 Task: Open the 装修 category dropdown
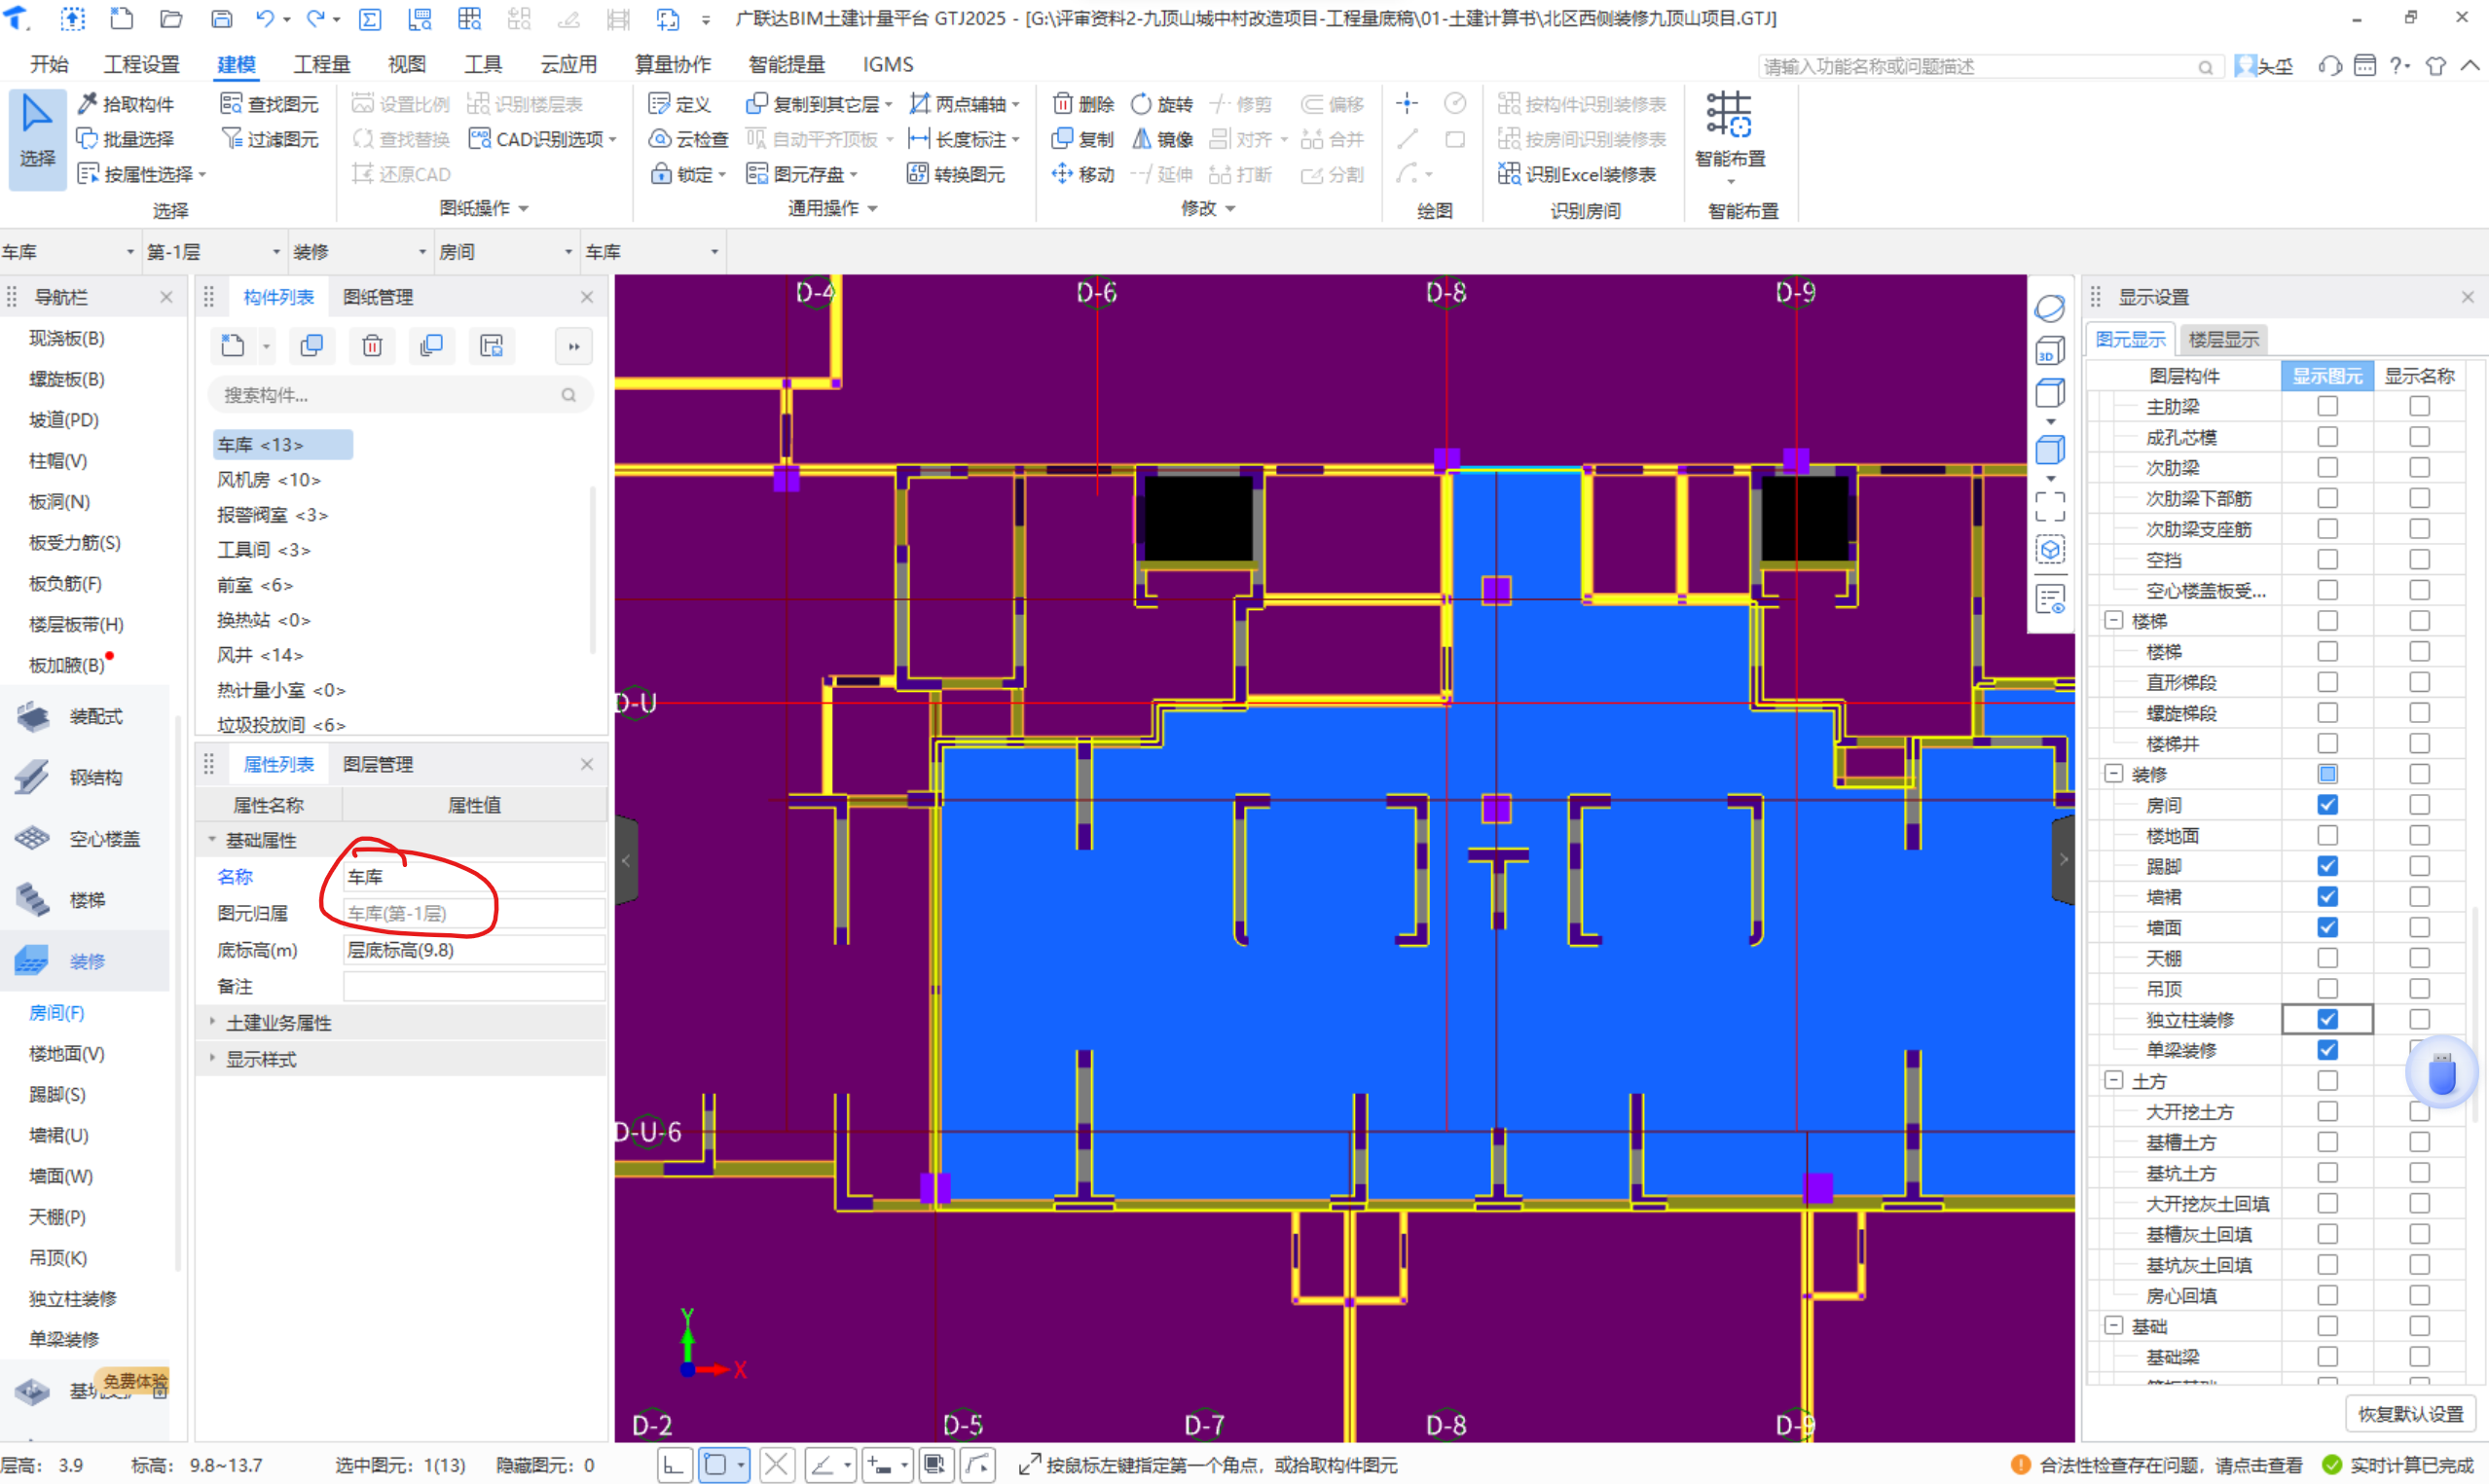pyautogui.click(x=360, y=252)
